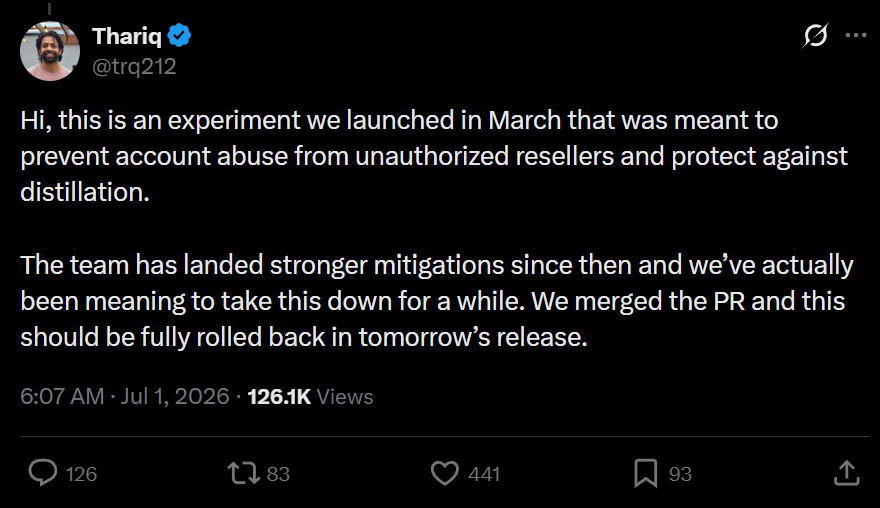Screen dimensions: 880x508
Task: Click the blue verified checkmark badge
Action: (180, 36)
